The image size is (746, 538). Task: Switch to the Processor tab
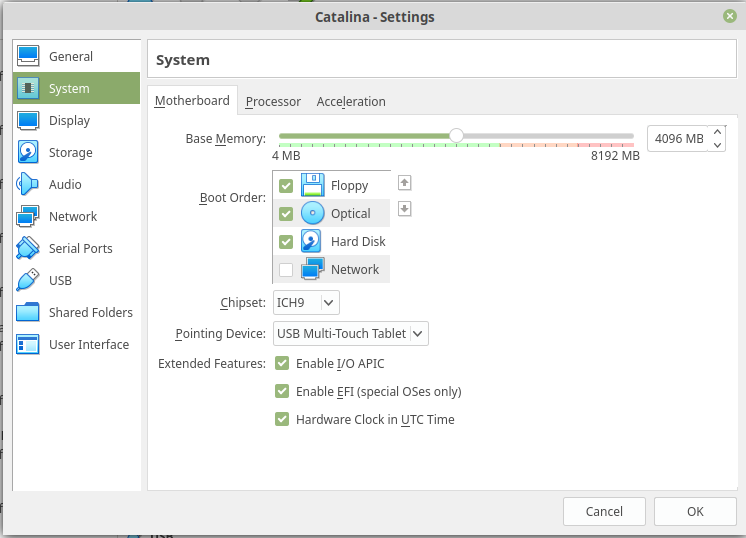pos(273,101)
